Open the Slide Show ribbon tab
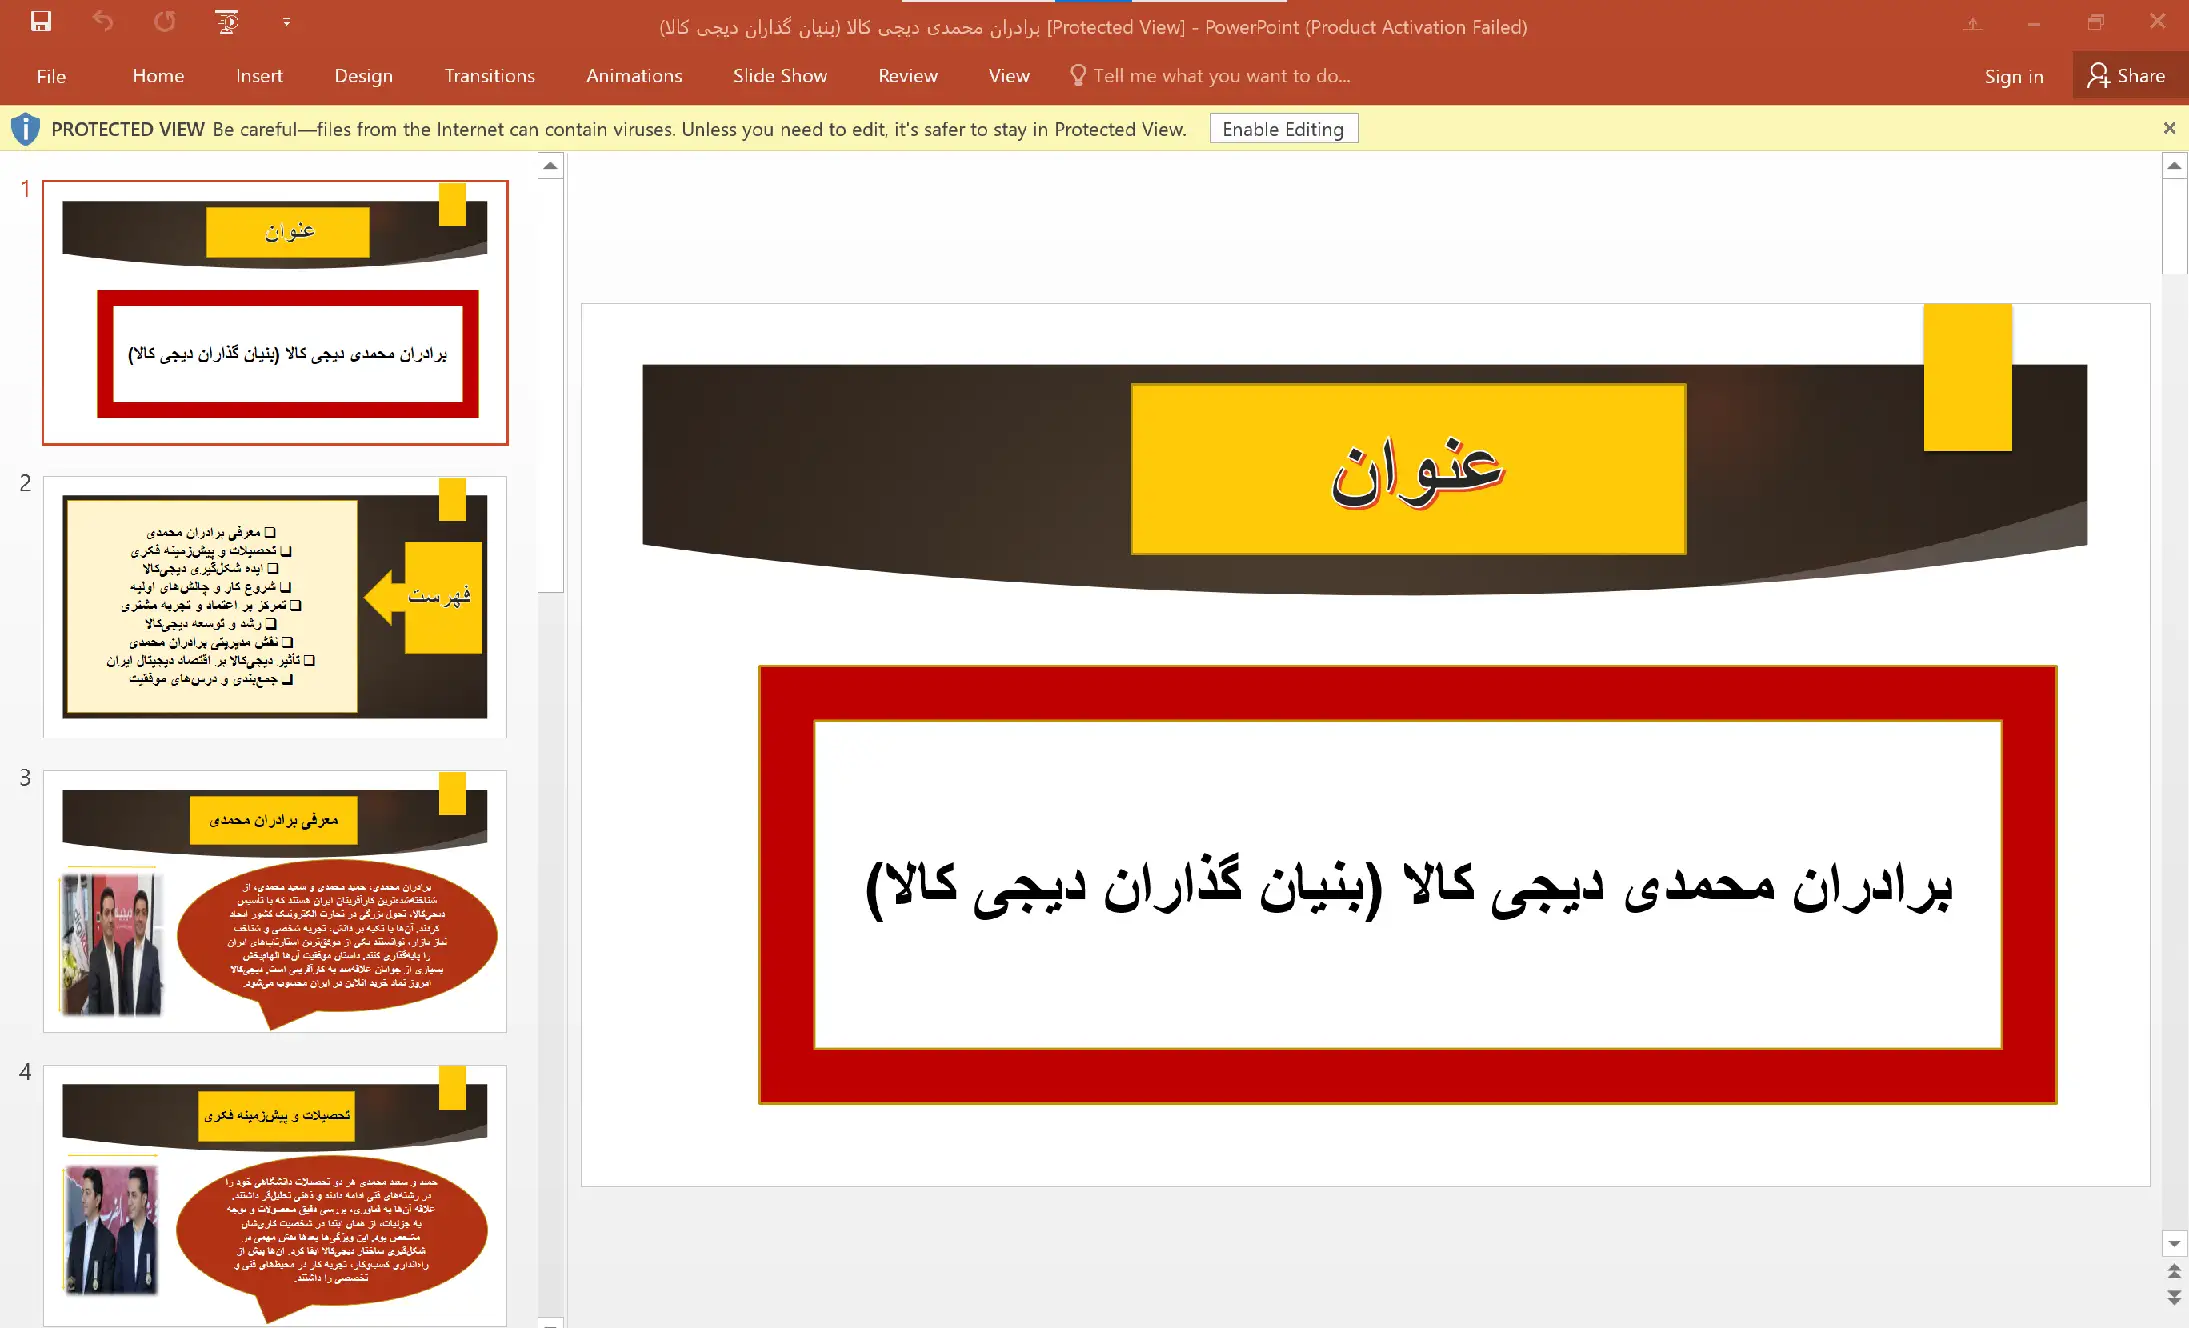Screen dimensions: 2189x1328 pyautogui.click(x=779, y=76)
